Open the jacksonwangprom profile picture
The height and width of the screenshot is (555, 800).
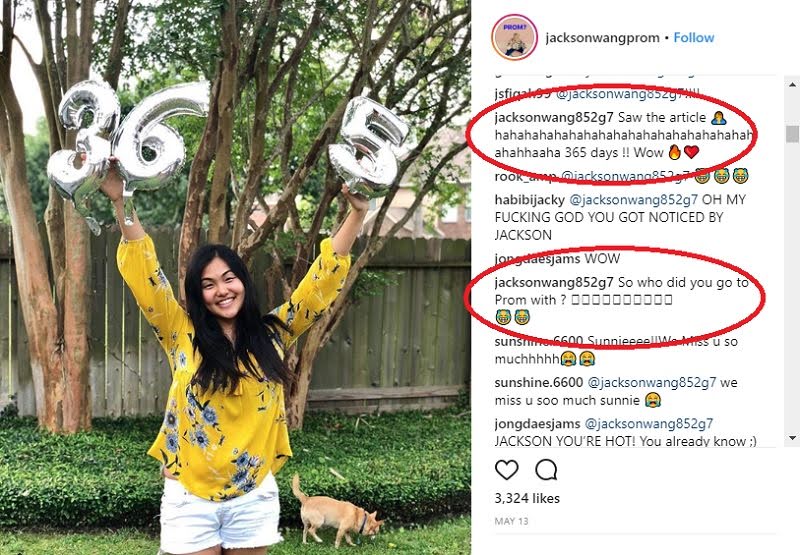click(514, 38)
